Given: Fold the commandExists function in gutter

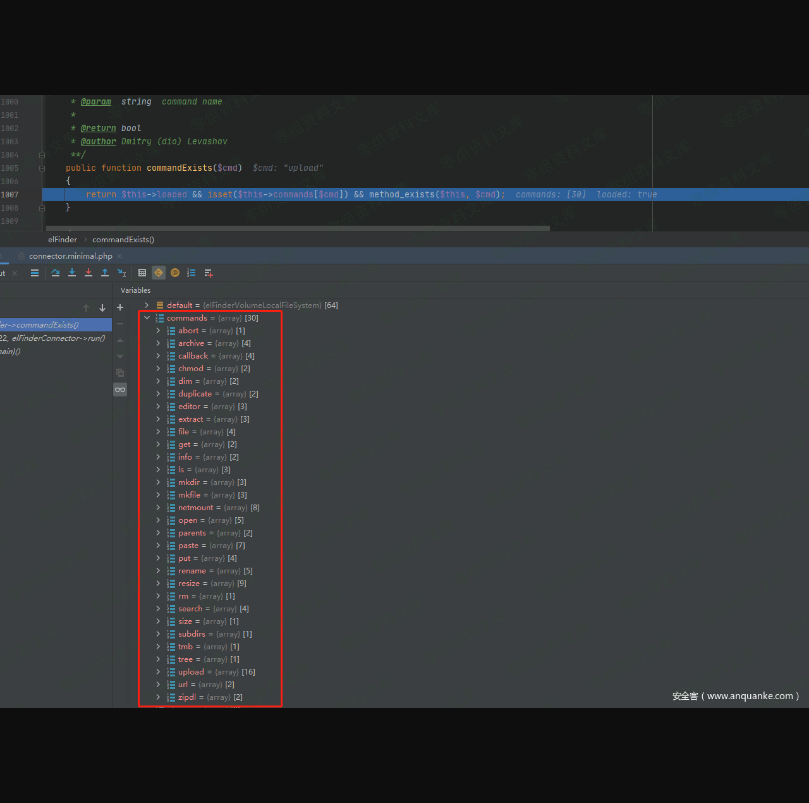Looking at the screenshot, I should point(42,168).
